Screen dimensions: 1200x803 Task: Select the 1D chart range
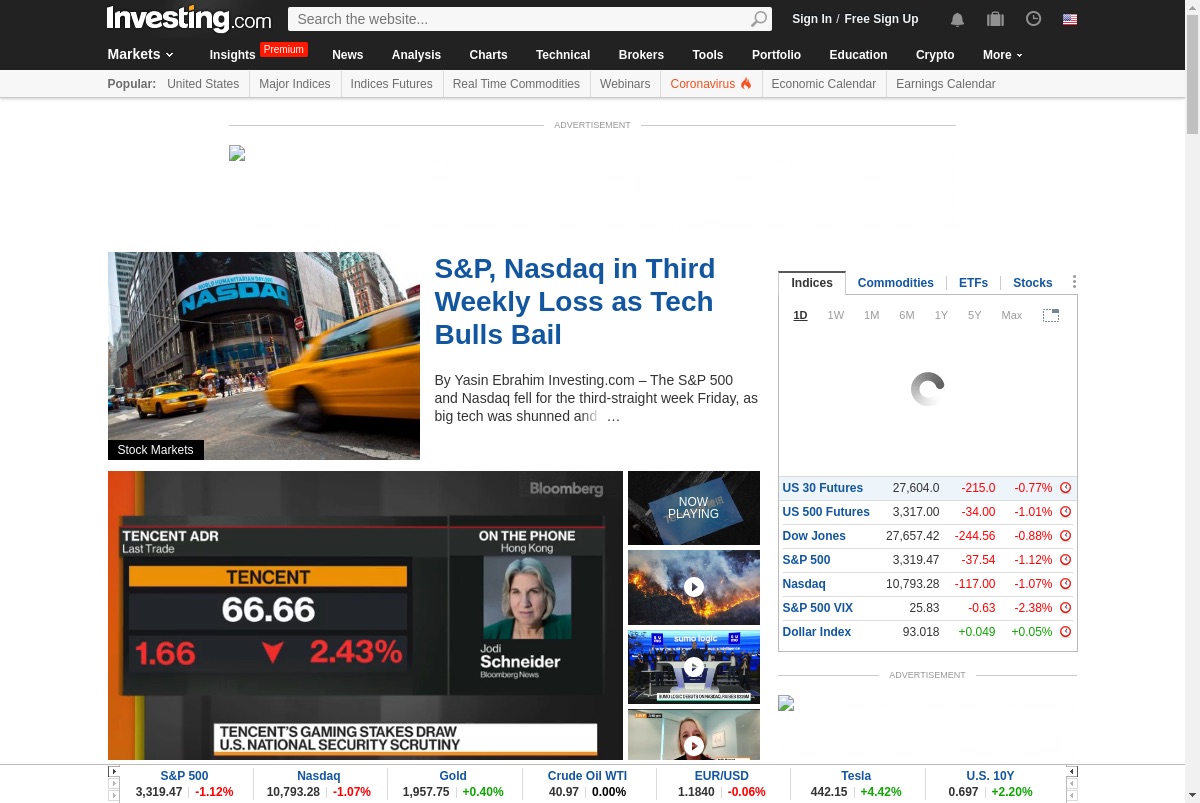coord(800,315)
